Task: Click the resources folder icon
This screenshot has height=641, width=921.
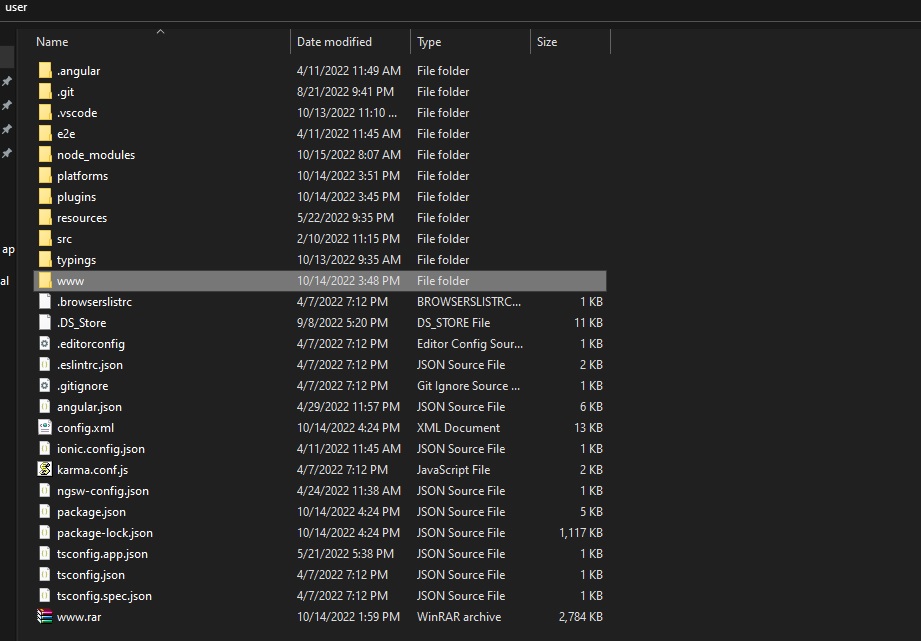Action: [x=45, y=218]
